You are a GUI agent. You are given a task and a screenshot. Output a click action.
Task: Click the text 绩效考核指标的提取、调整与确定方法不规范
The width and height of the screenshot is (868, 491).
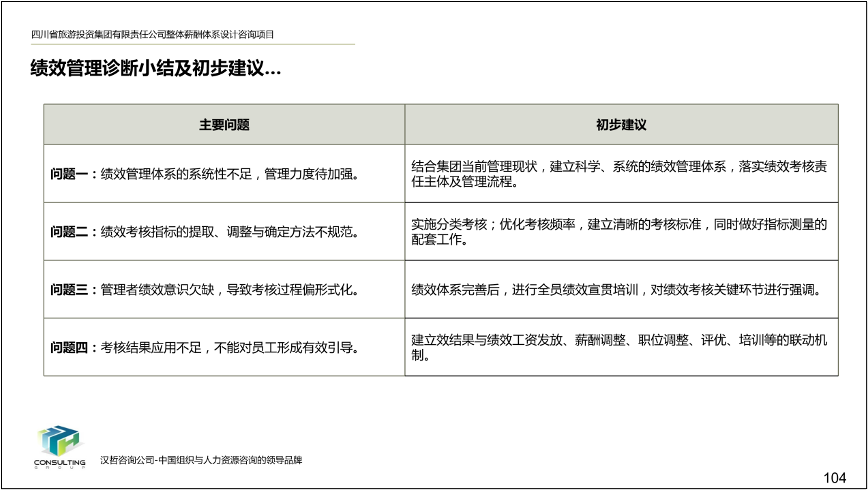229,232
